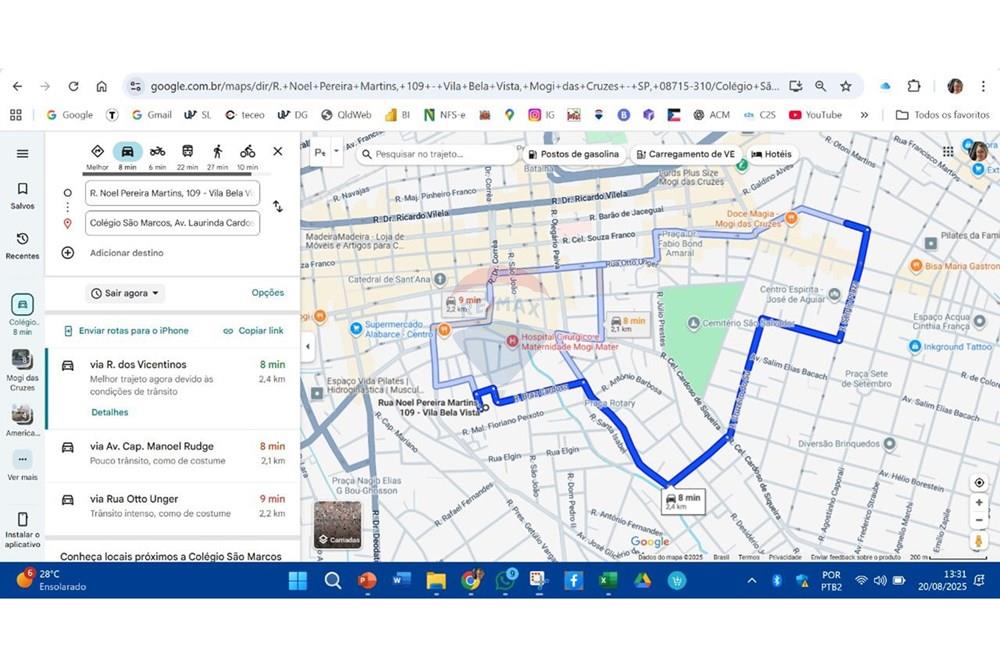Open Salvos saved places
The height and width of the screenshot is (667, 1000).
point(22,195)
